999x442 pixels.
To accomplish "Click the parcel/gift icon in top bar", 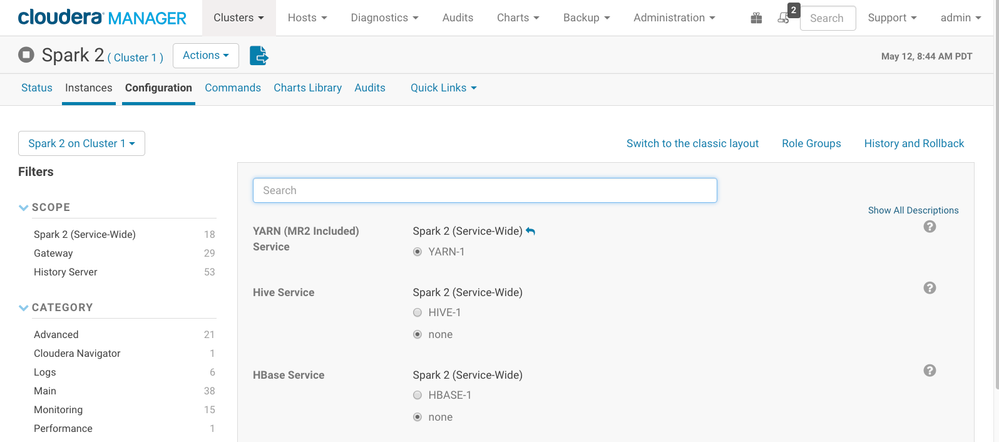I will (756, 18).
